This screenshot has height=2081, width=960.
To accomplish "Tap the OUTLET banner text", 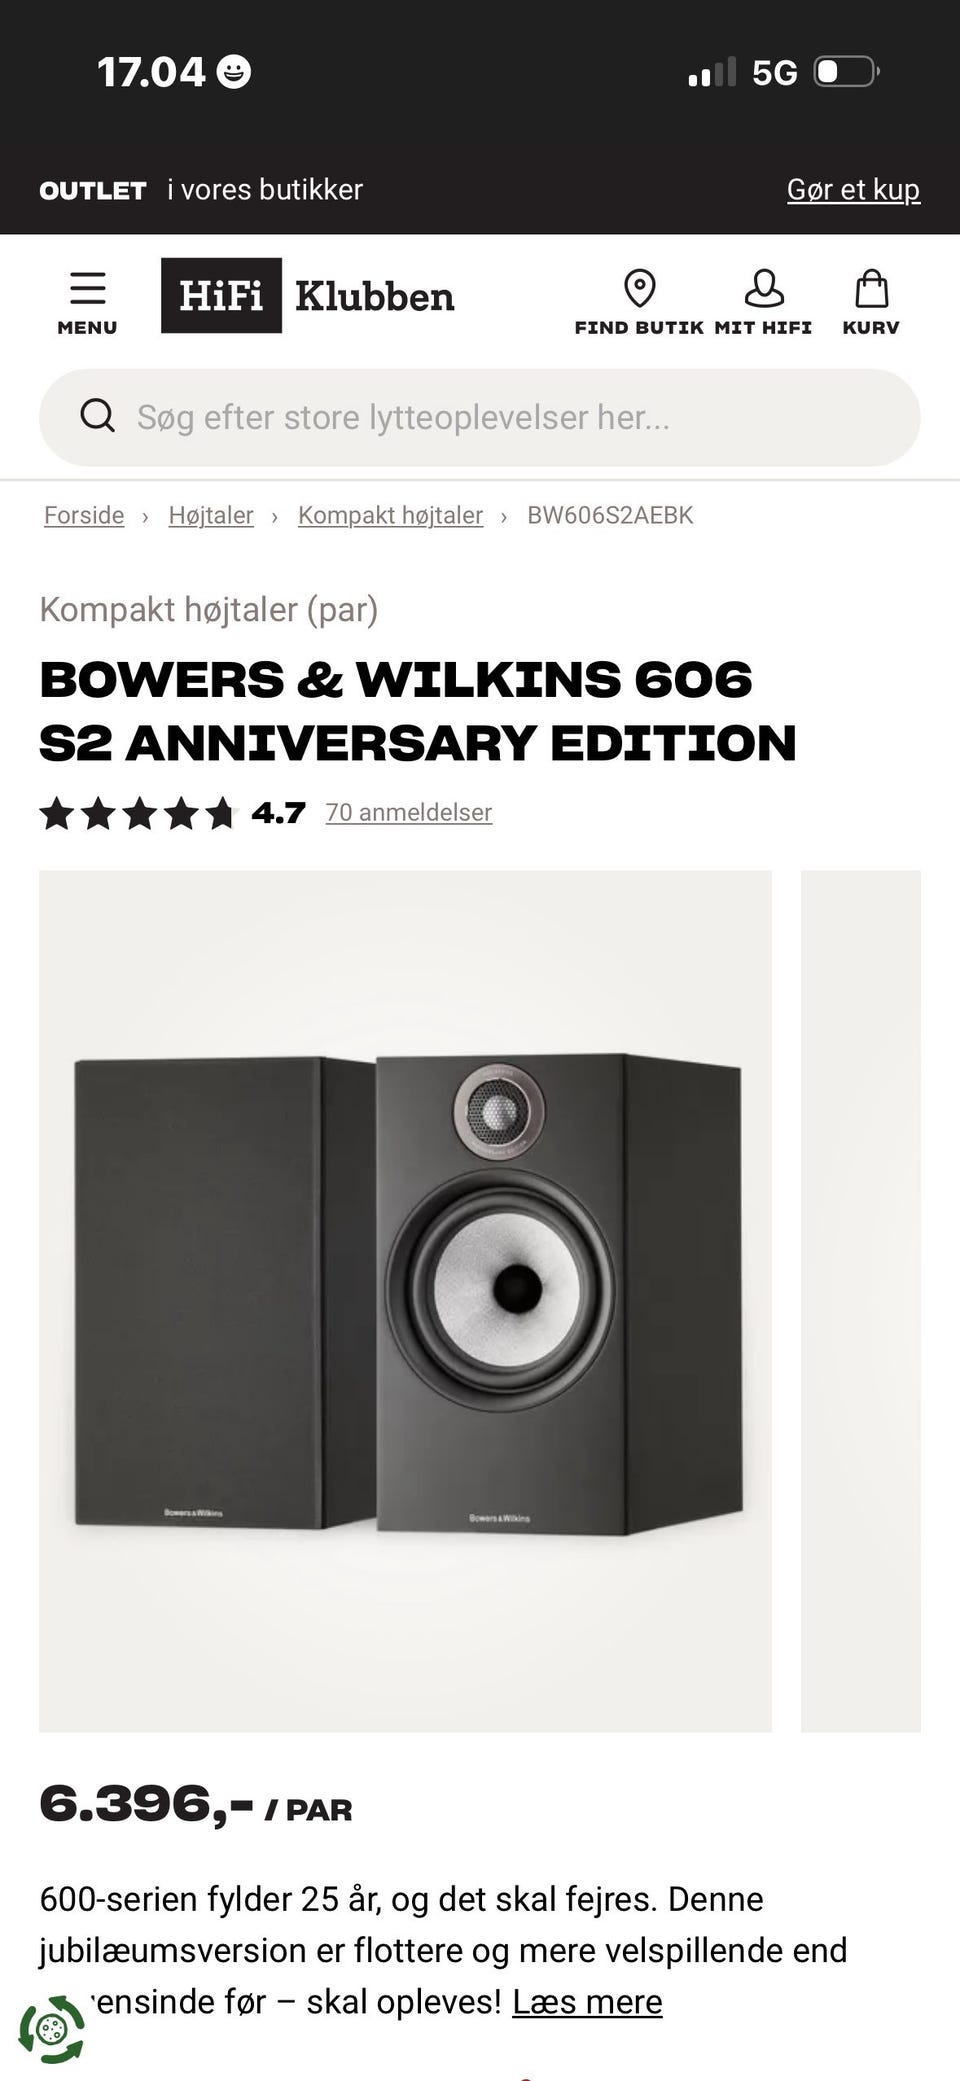I will tap(93, 190).
